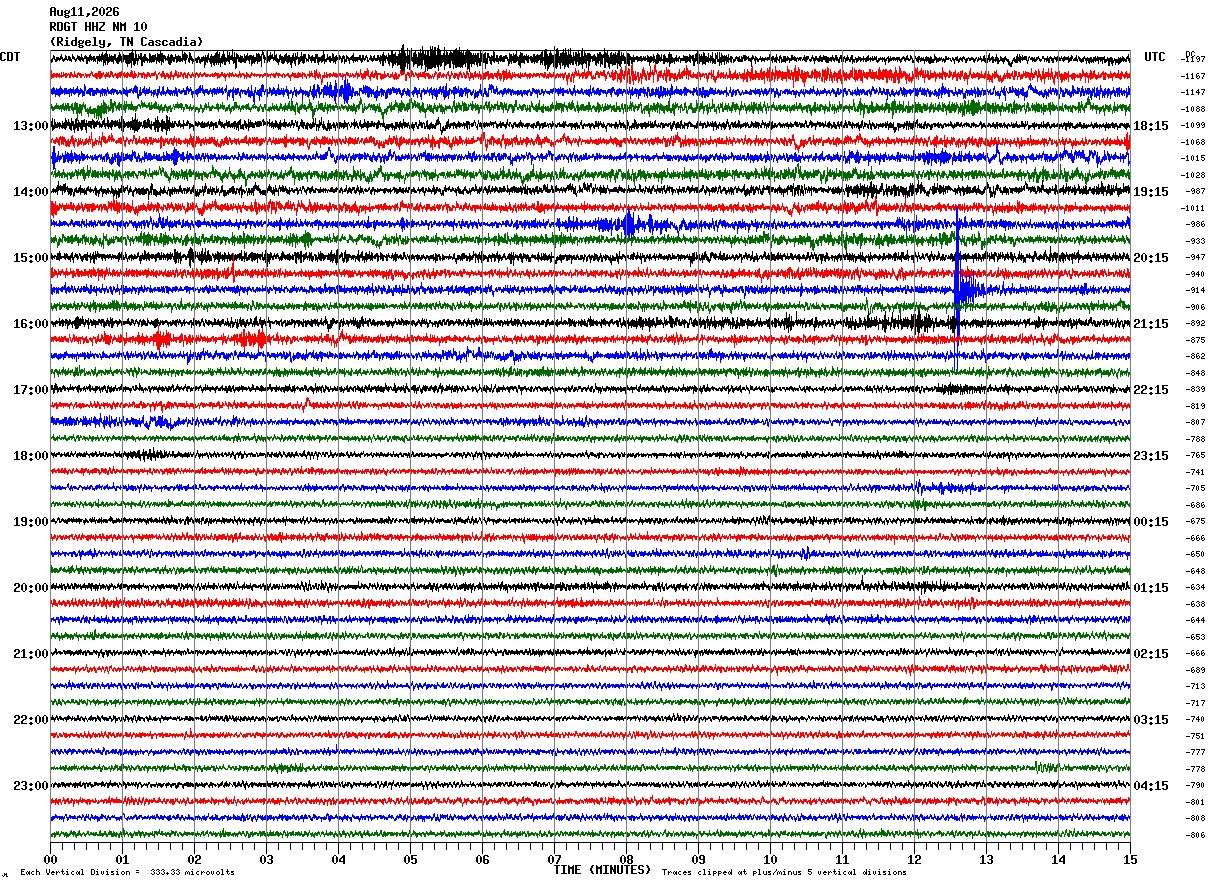The image size is (1210, 886).
Task: Click the -1099 DC offset value
Action: point(1194,125)
